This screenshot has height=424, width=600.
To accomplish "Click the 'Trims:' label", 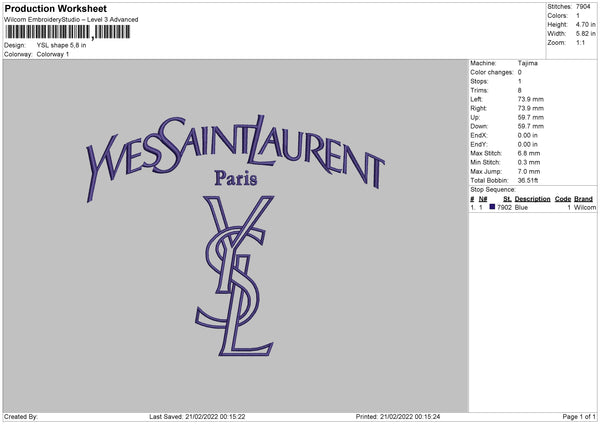I will pyautogui.click(x=479, y=90).
